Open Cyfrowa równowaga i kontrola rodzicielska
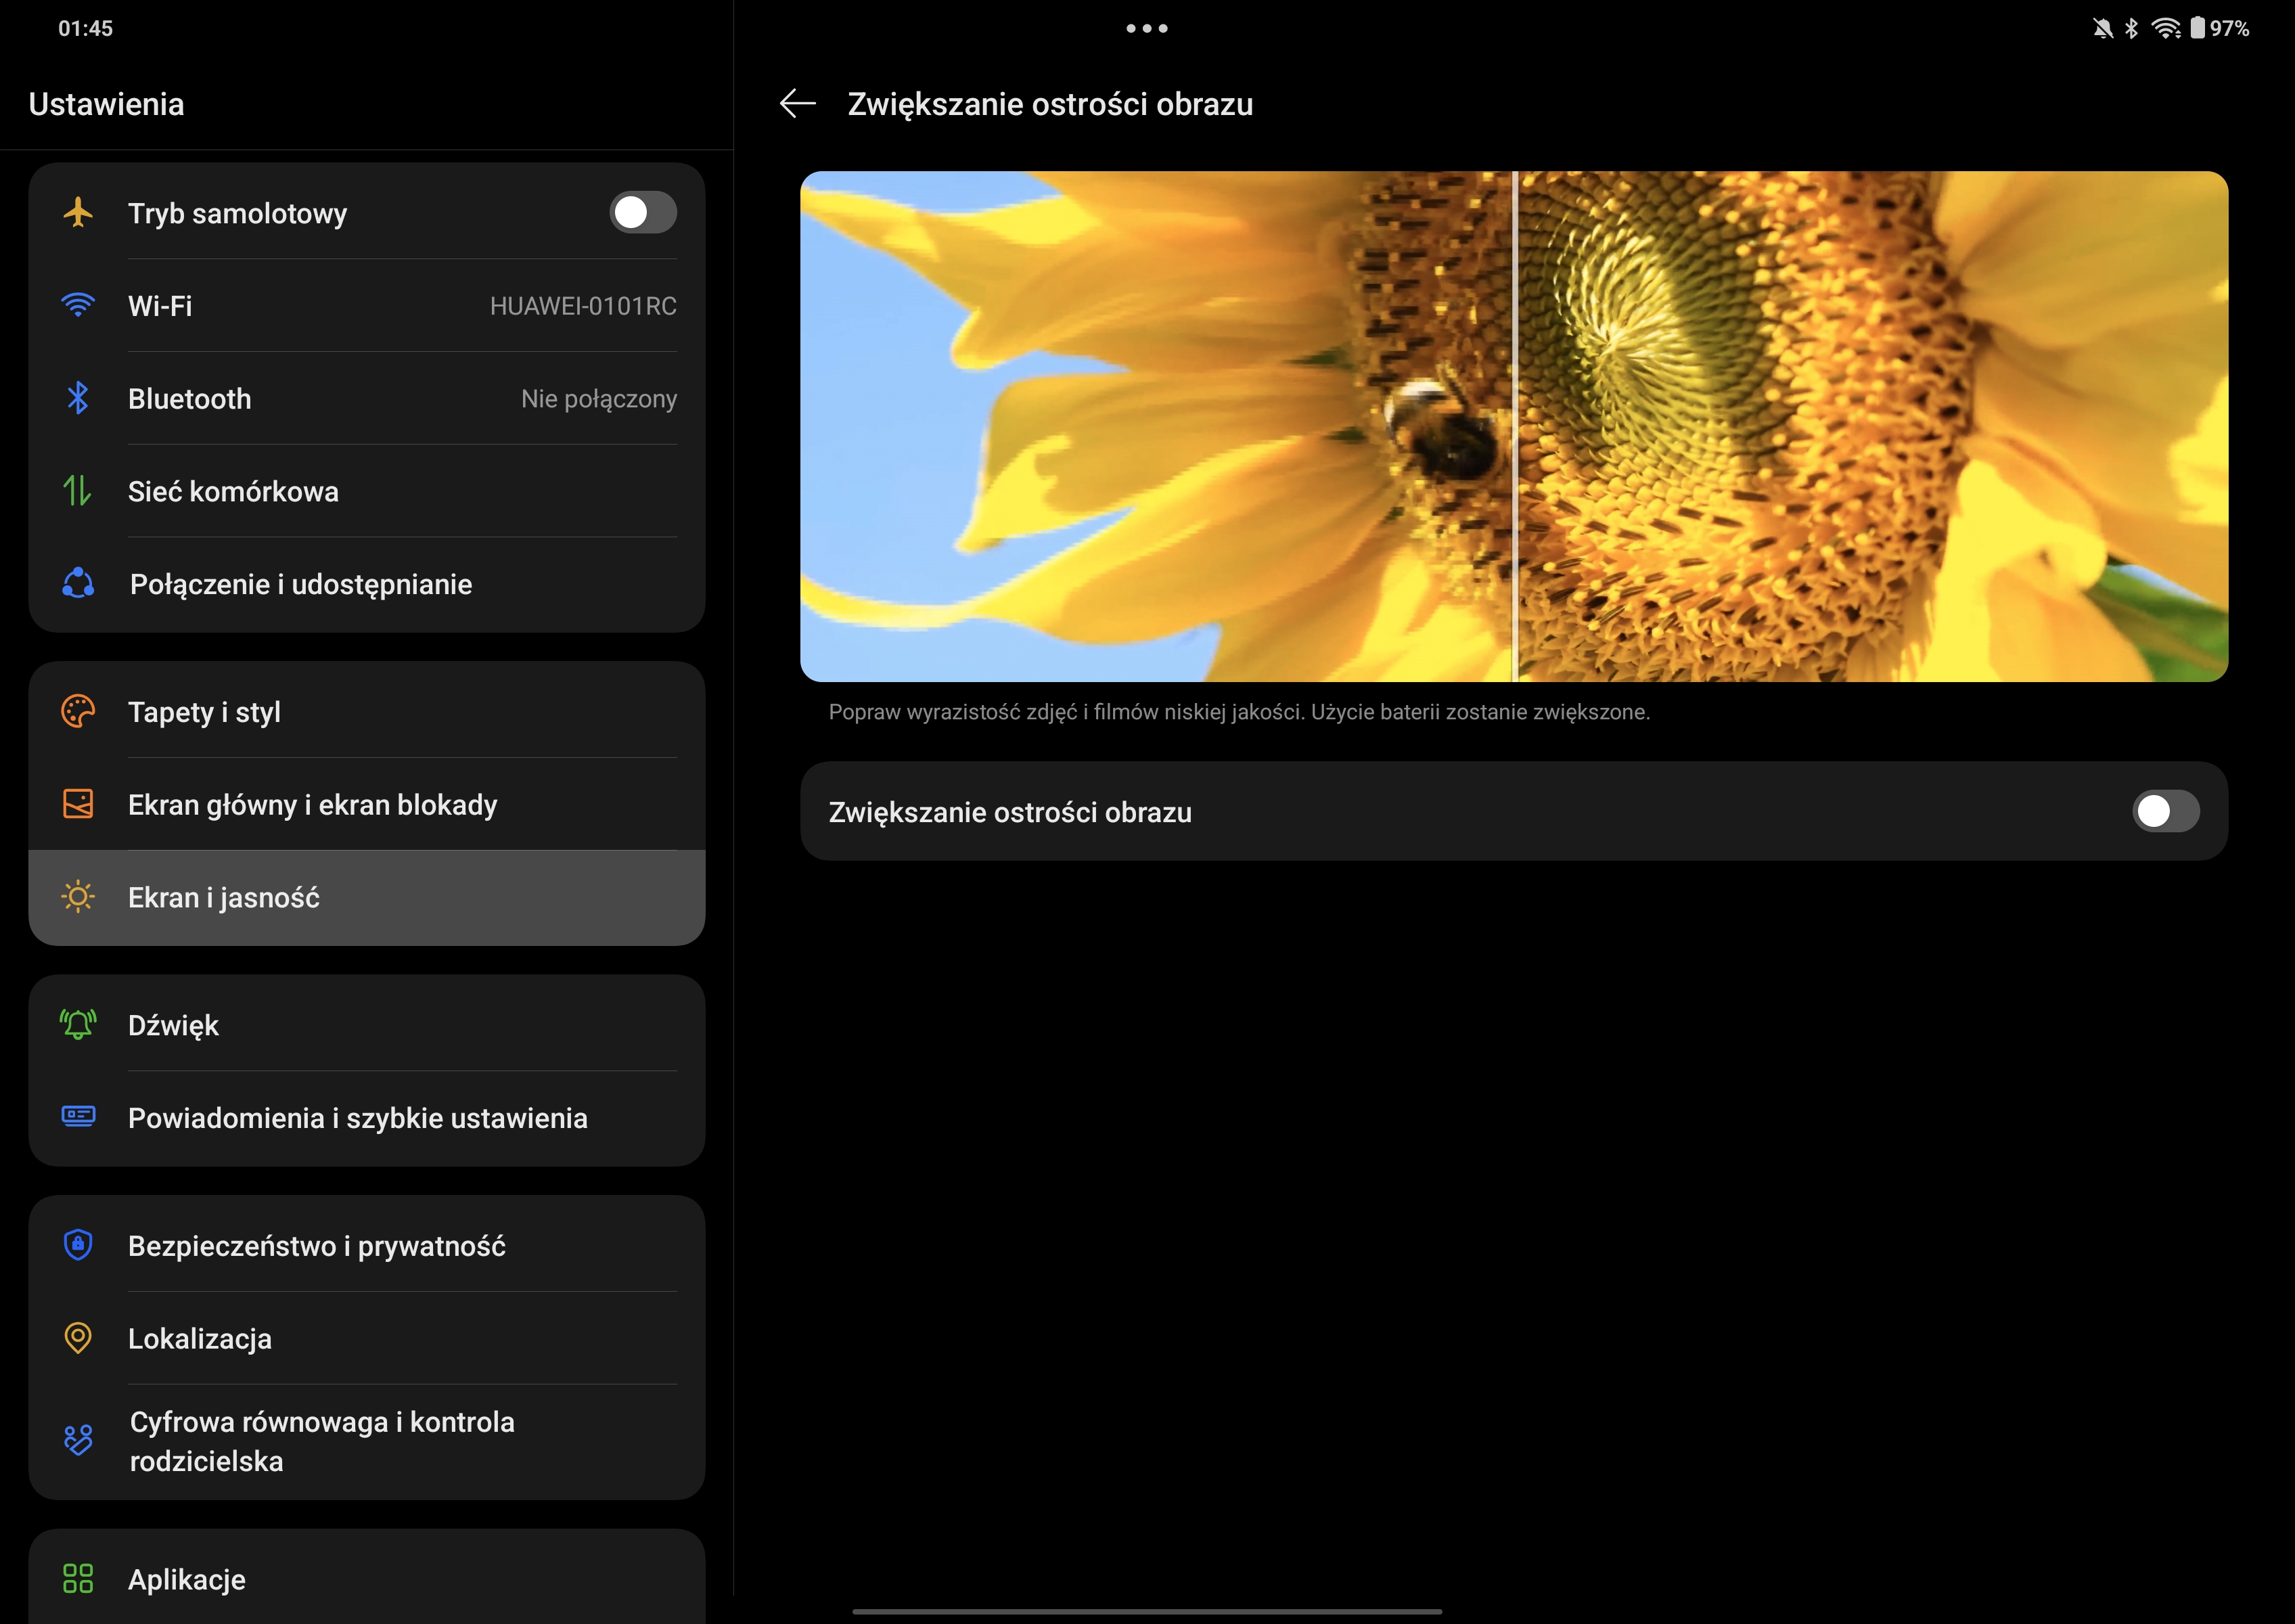Viewport: 2295px width, 1624px height. pos(322,1441)
